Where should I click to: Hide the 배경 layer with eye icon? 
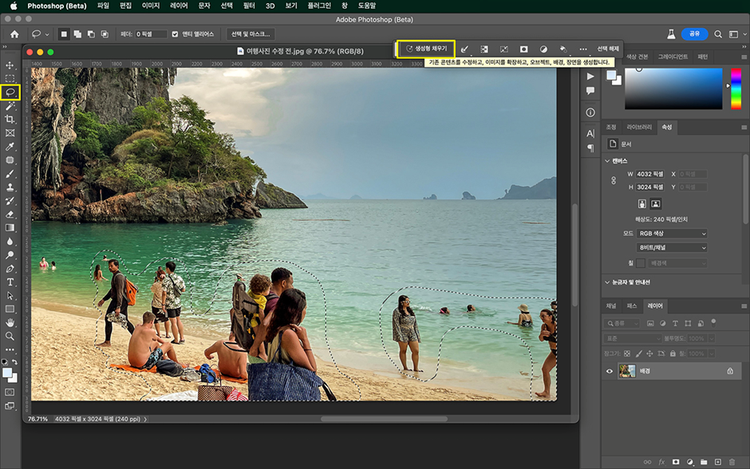click(610, 370)
